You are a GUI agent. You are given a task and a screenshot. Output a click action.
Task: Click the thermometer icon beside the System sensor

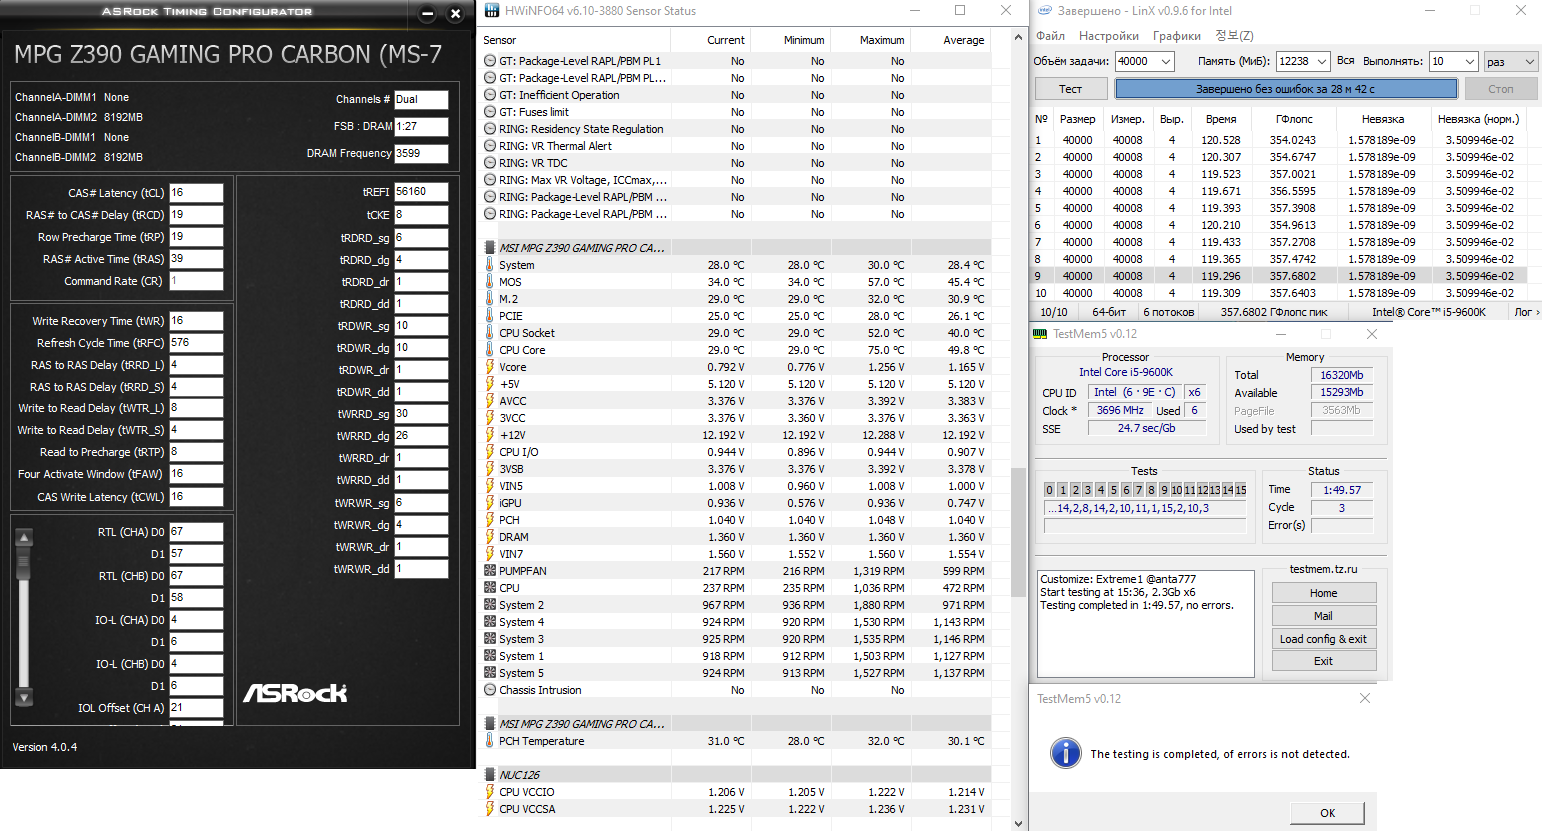coord(490,265)
